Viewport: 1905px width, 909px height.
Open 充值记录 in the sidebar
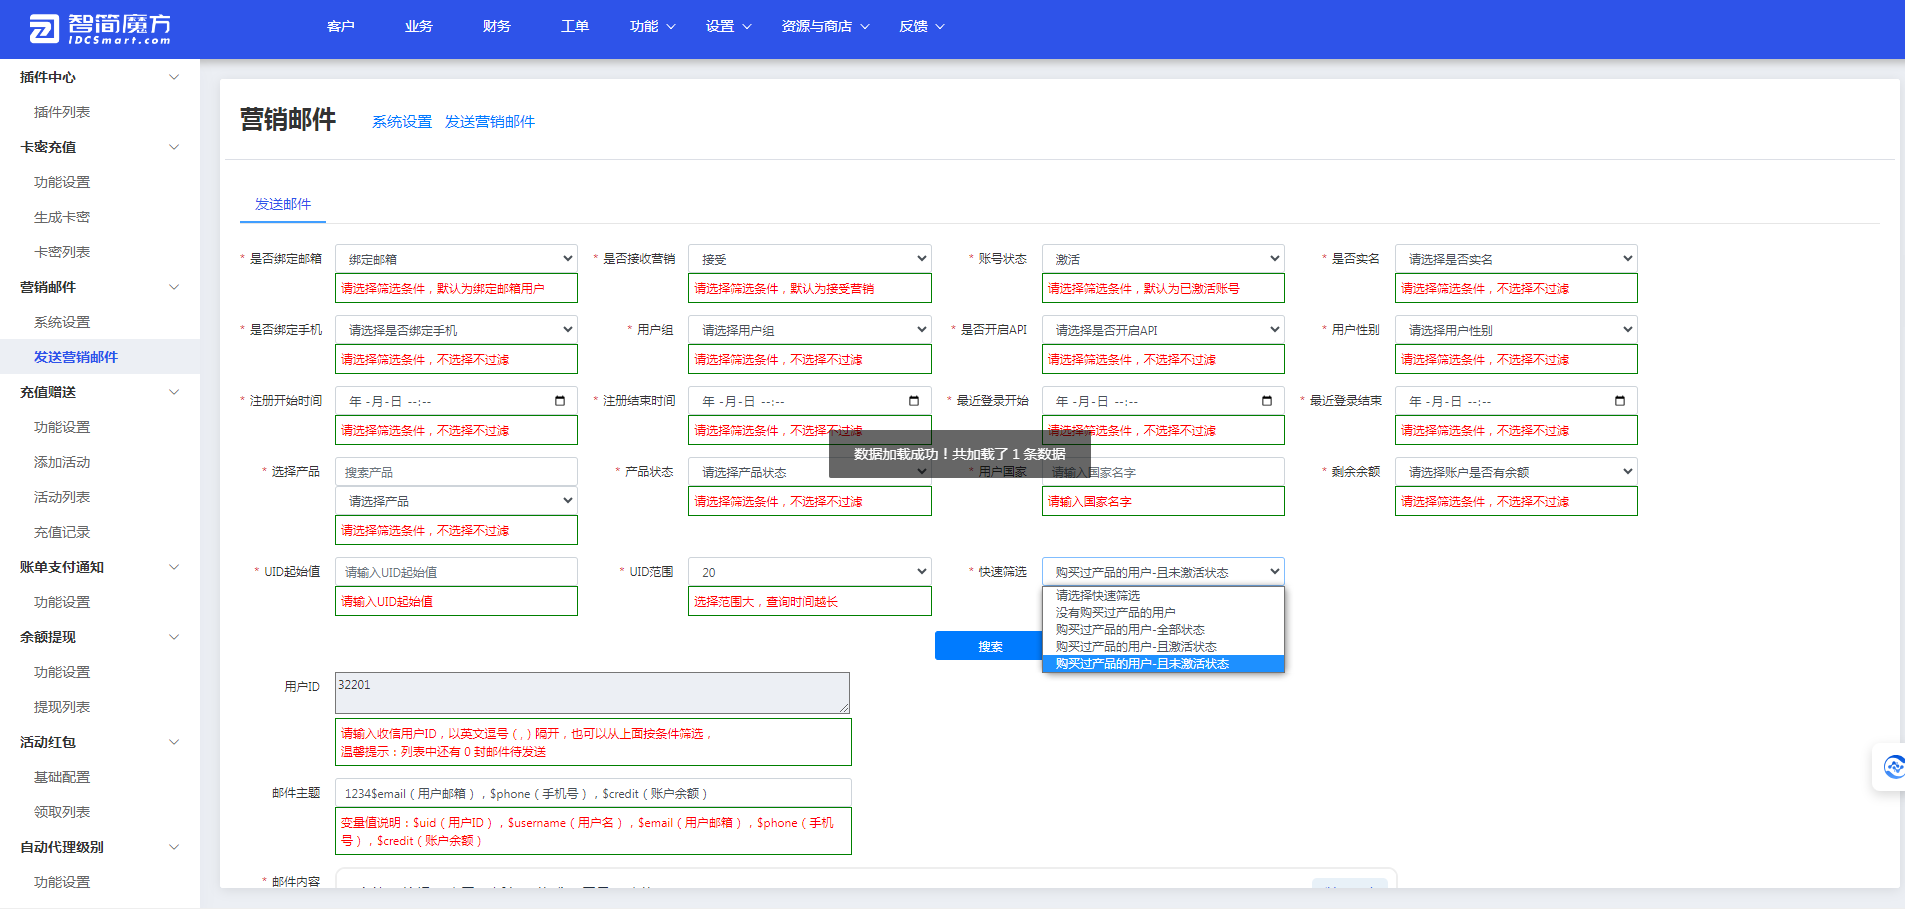62,532
